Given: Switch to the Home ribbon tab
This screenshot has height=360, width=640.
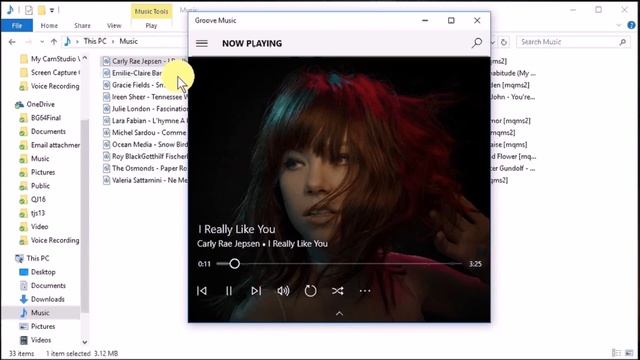Looking at the screenshot, I should [49, 25].
